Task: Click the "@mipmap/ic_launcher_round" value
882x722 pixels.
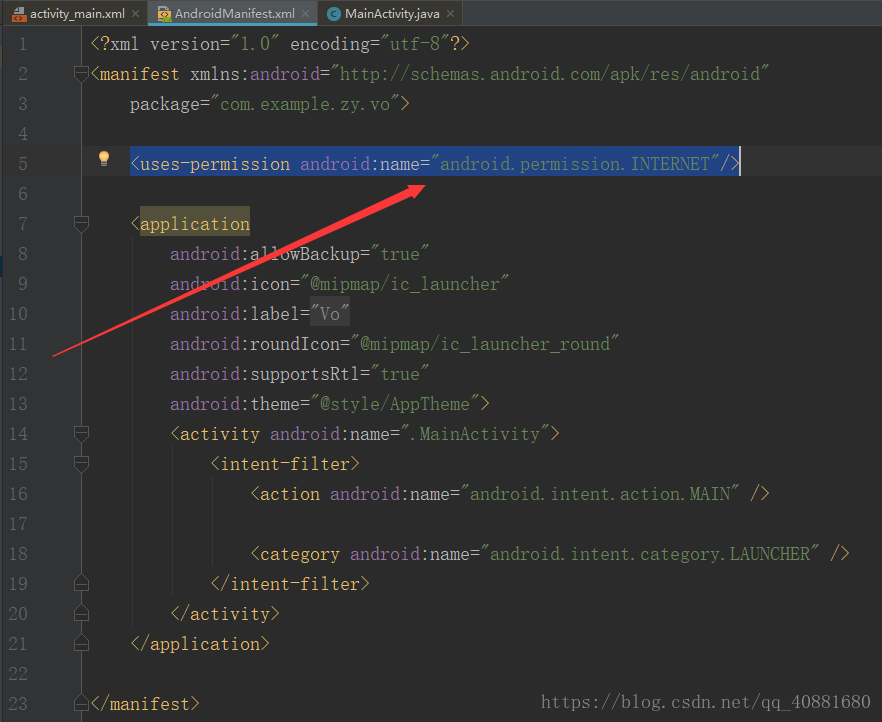Action: pos(485,344)
